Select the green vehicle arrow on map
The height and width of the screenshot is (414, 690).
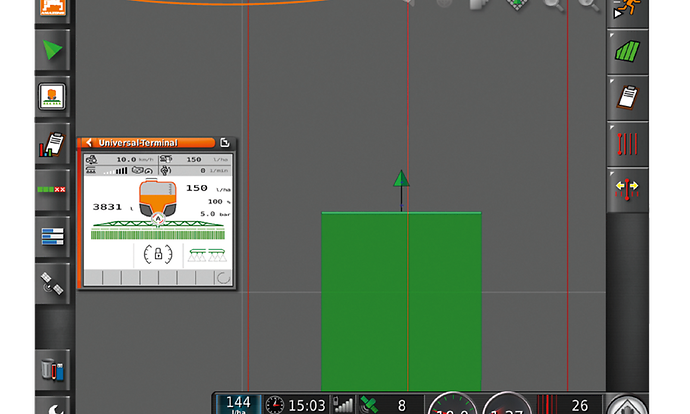point(401,179)
